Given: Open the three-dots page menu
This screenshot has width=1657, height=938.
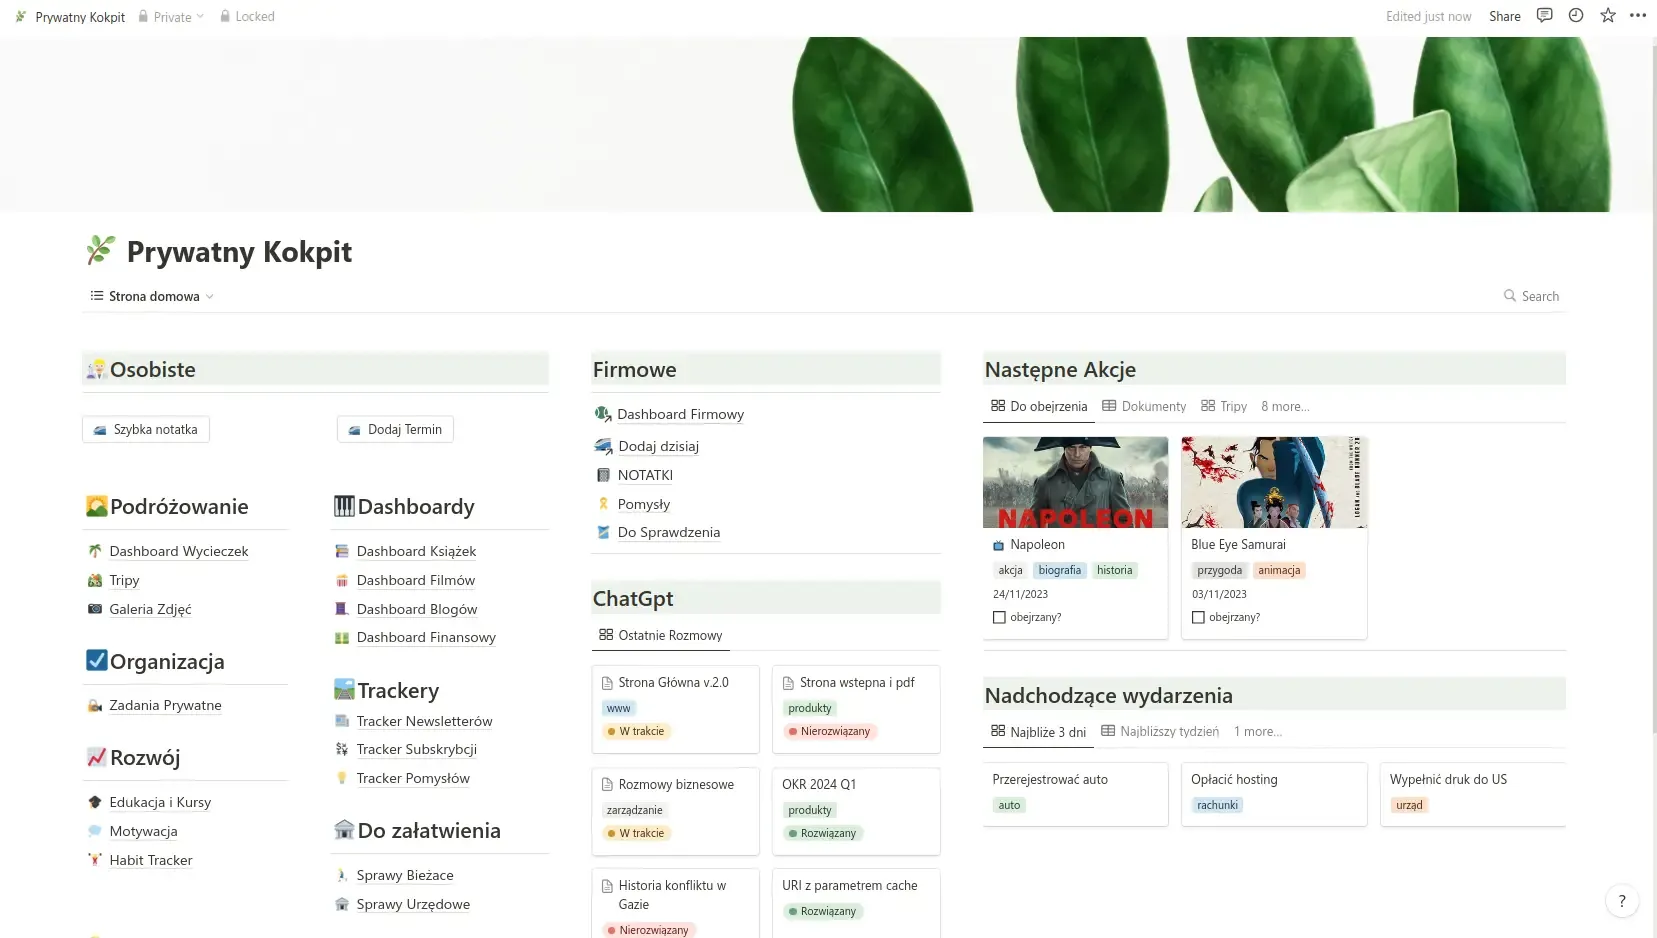Looking at the screenshot, I should [x=1638, y=16].
